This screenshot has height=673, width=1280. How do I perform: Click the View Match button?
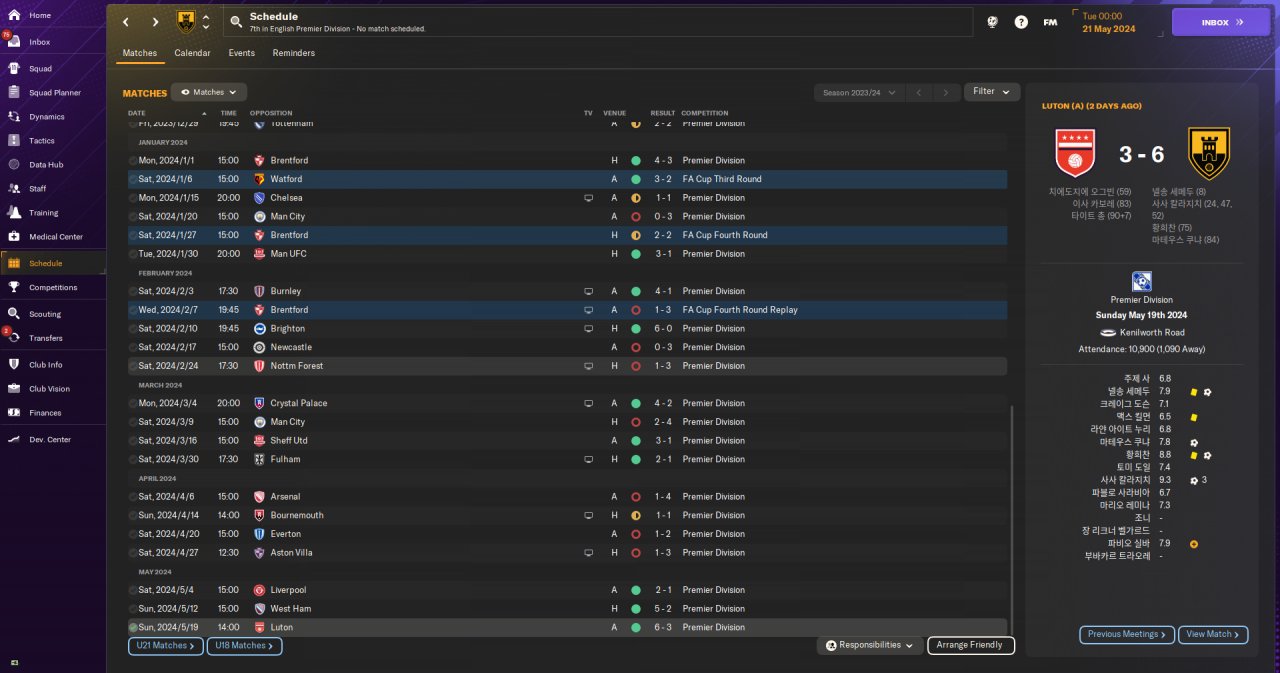(1213, 634)
